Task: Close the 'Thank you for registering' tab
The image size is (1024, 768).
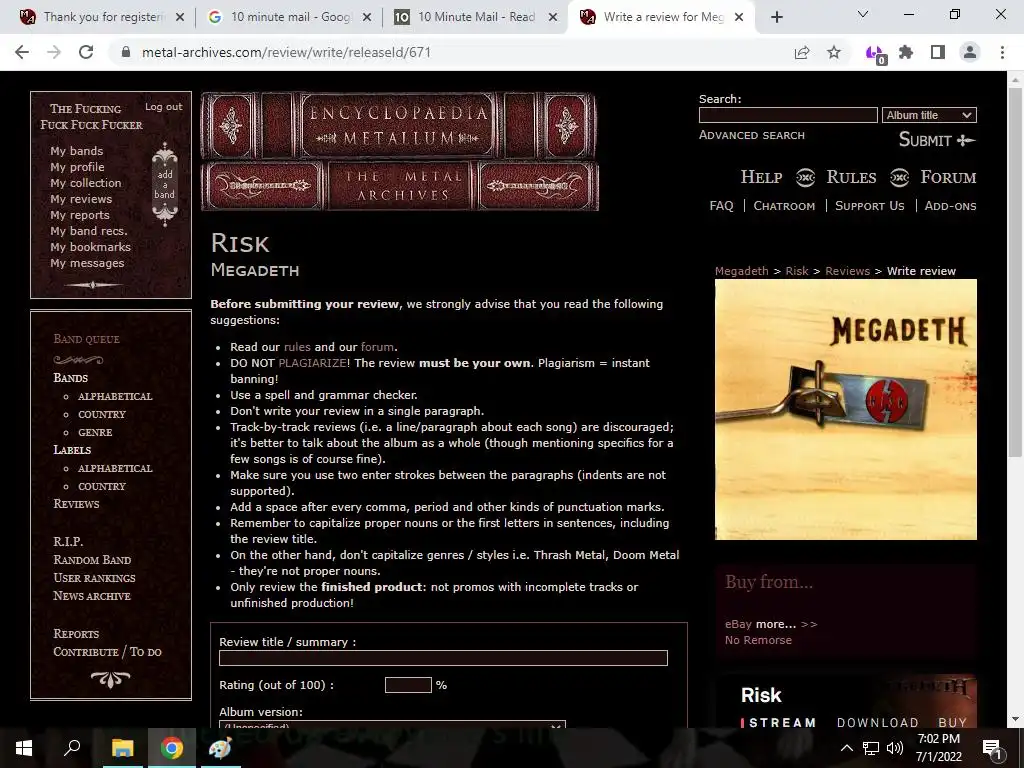Action: [180, 17]
